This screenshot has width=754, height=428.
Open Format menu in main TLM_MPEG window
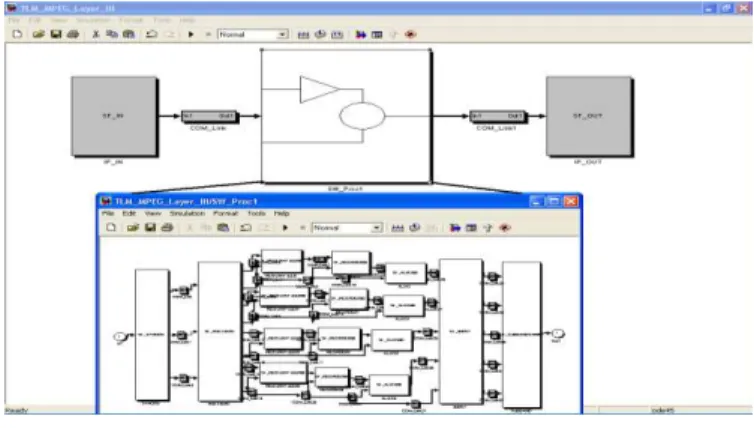coord(131,20)
